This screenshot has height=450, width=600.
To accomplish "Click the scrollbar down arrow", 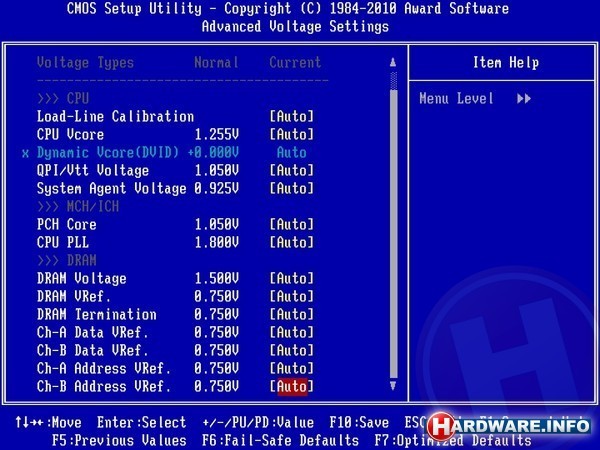I will (x=393, y=385).
